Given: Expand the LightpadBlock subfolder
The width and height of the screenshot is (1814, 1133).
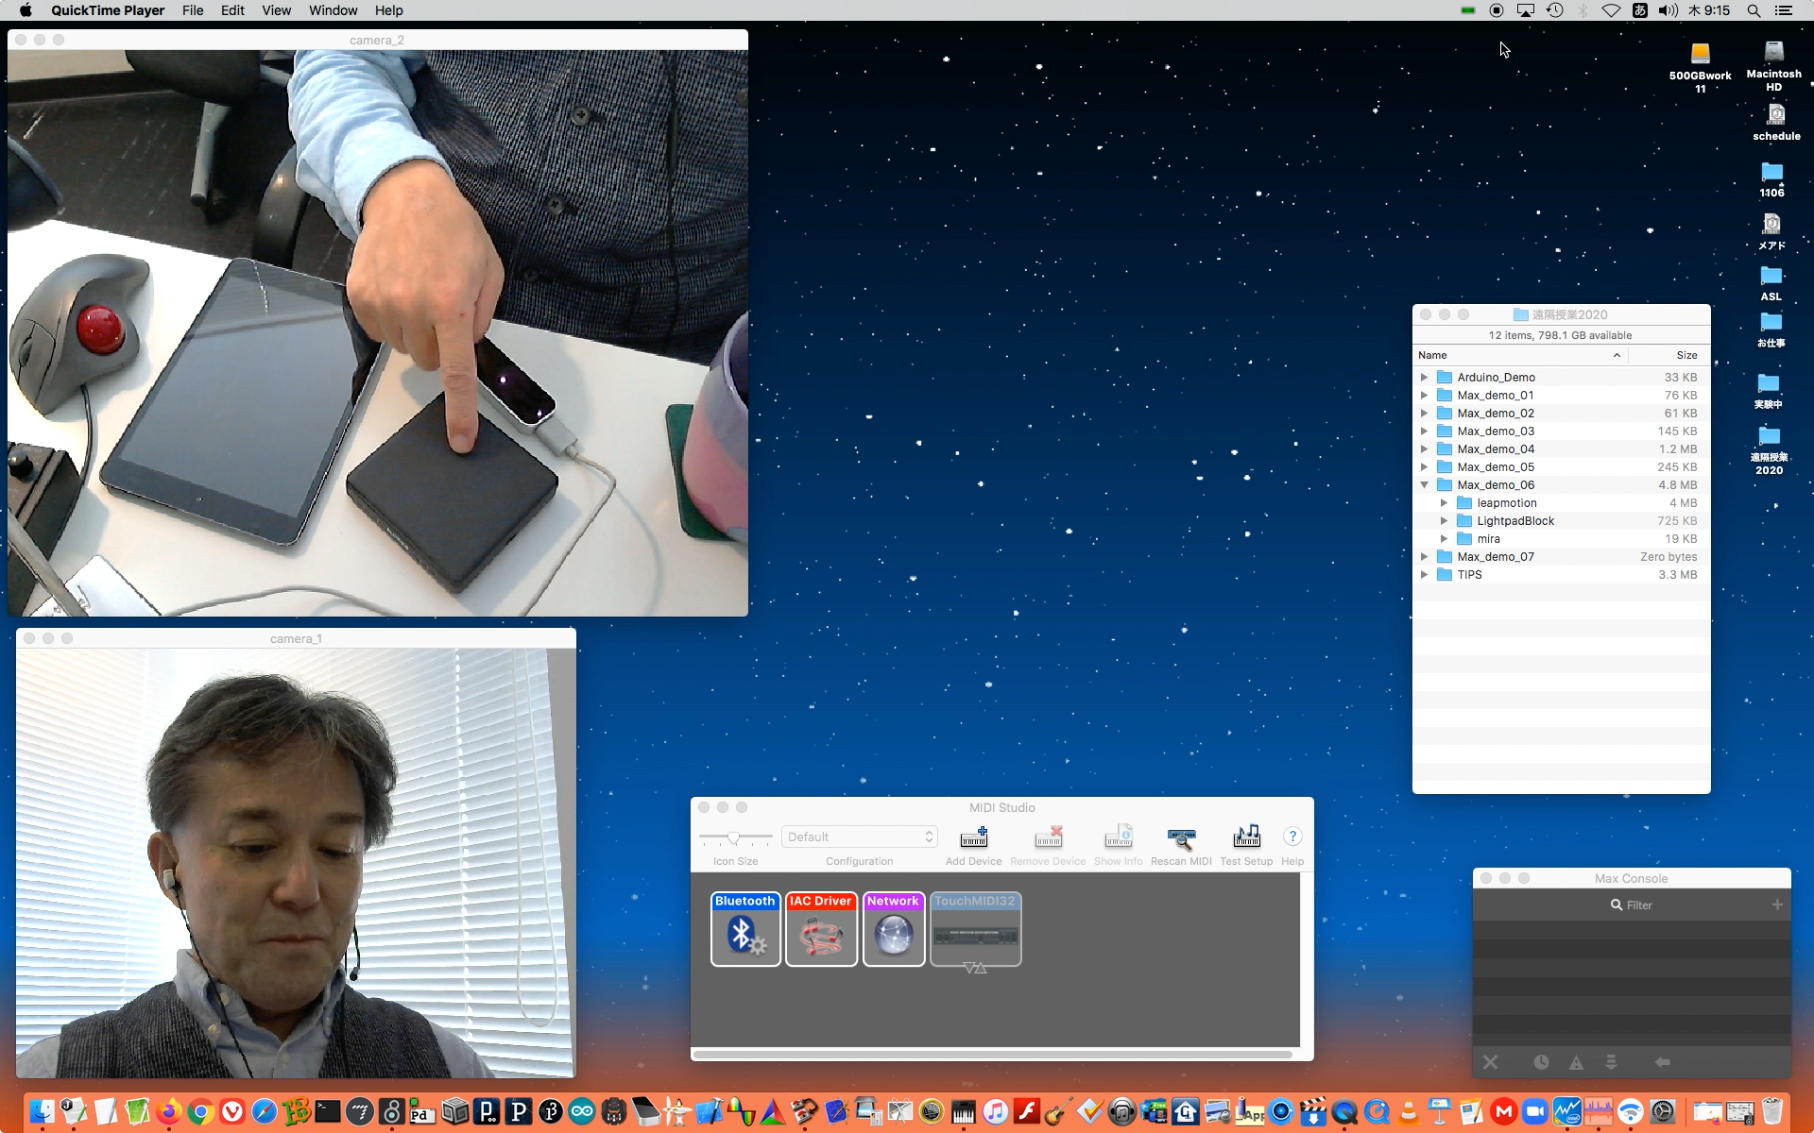Looking at the screenshot, I should click(x=1444, y=521).
